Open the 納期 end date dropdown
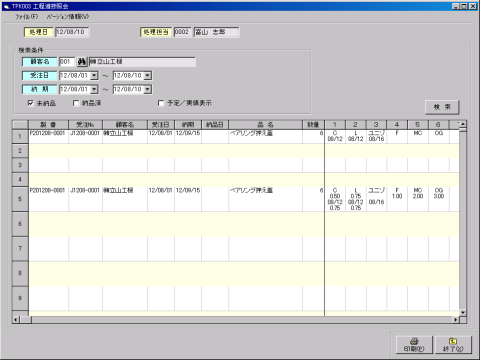This screenshot has width=480, height=360. click(148, 89)
